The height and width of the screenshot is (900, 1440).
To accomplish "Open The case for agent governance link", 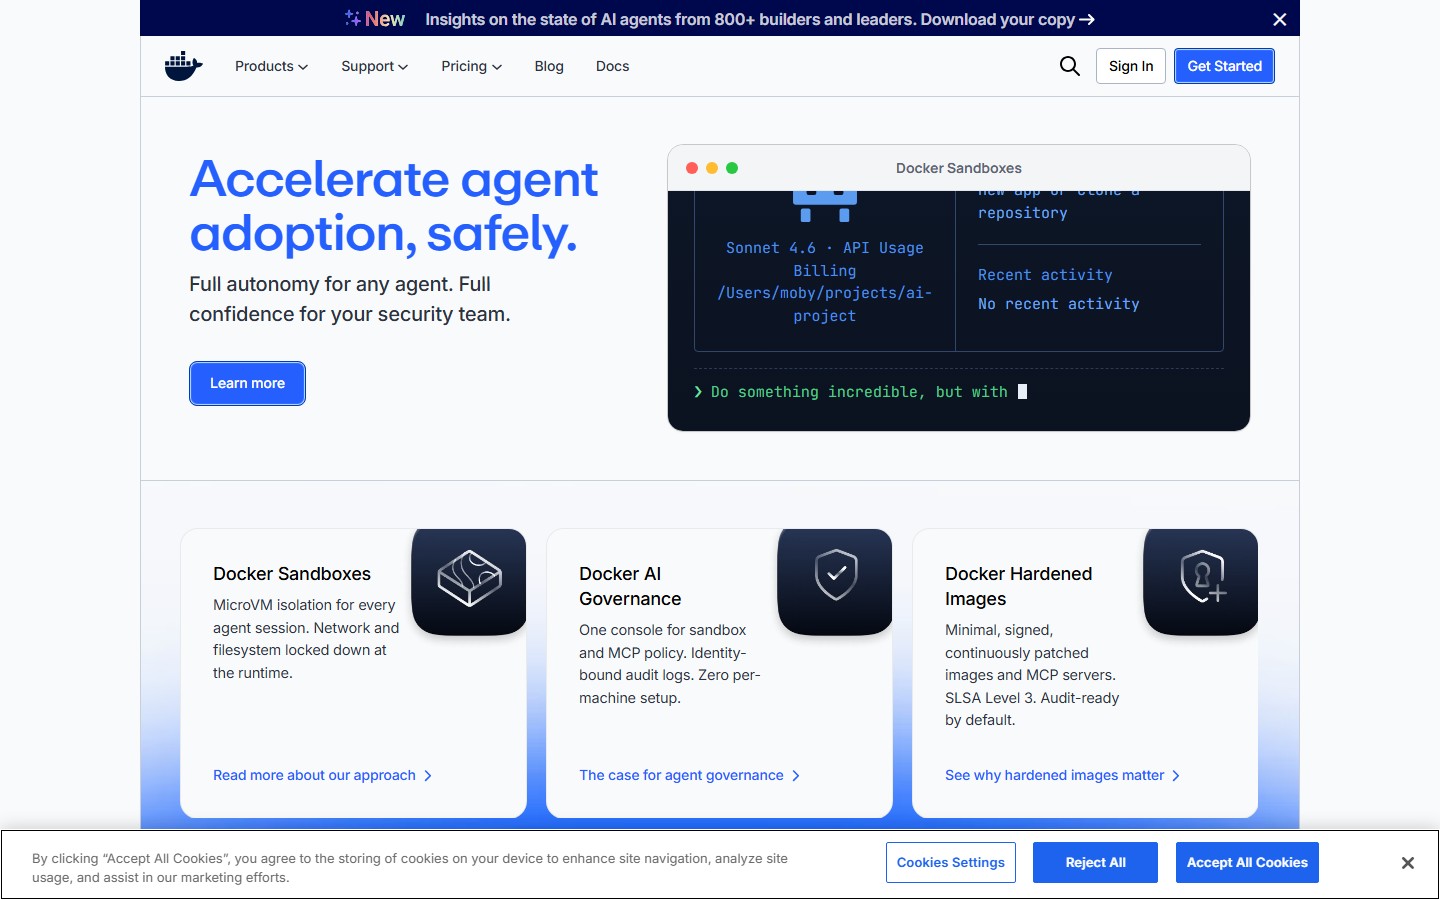I will [690, 775].
